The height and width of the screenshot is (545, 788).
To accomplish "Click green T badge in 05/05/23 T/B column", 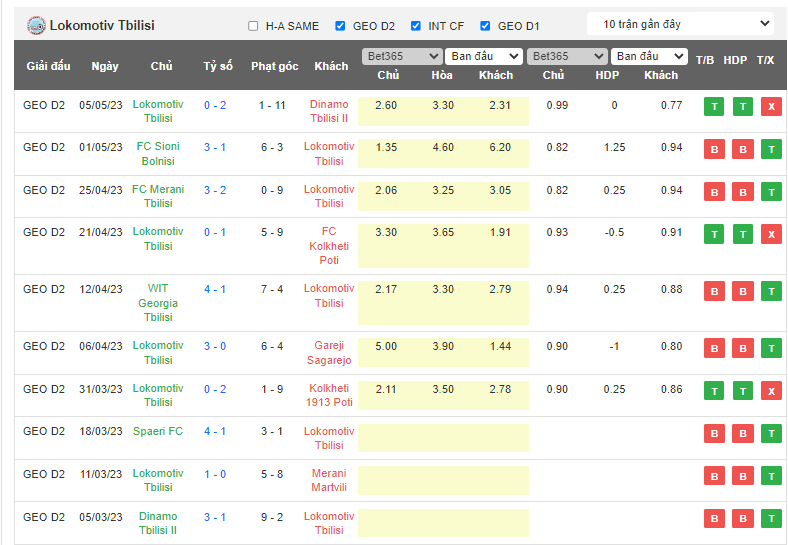I will tap(714, 107).
